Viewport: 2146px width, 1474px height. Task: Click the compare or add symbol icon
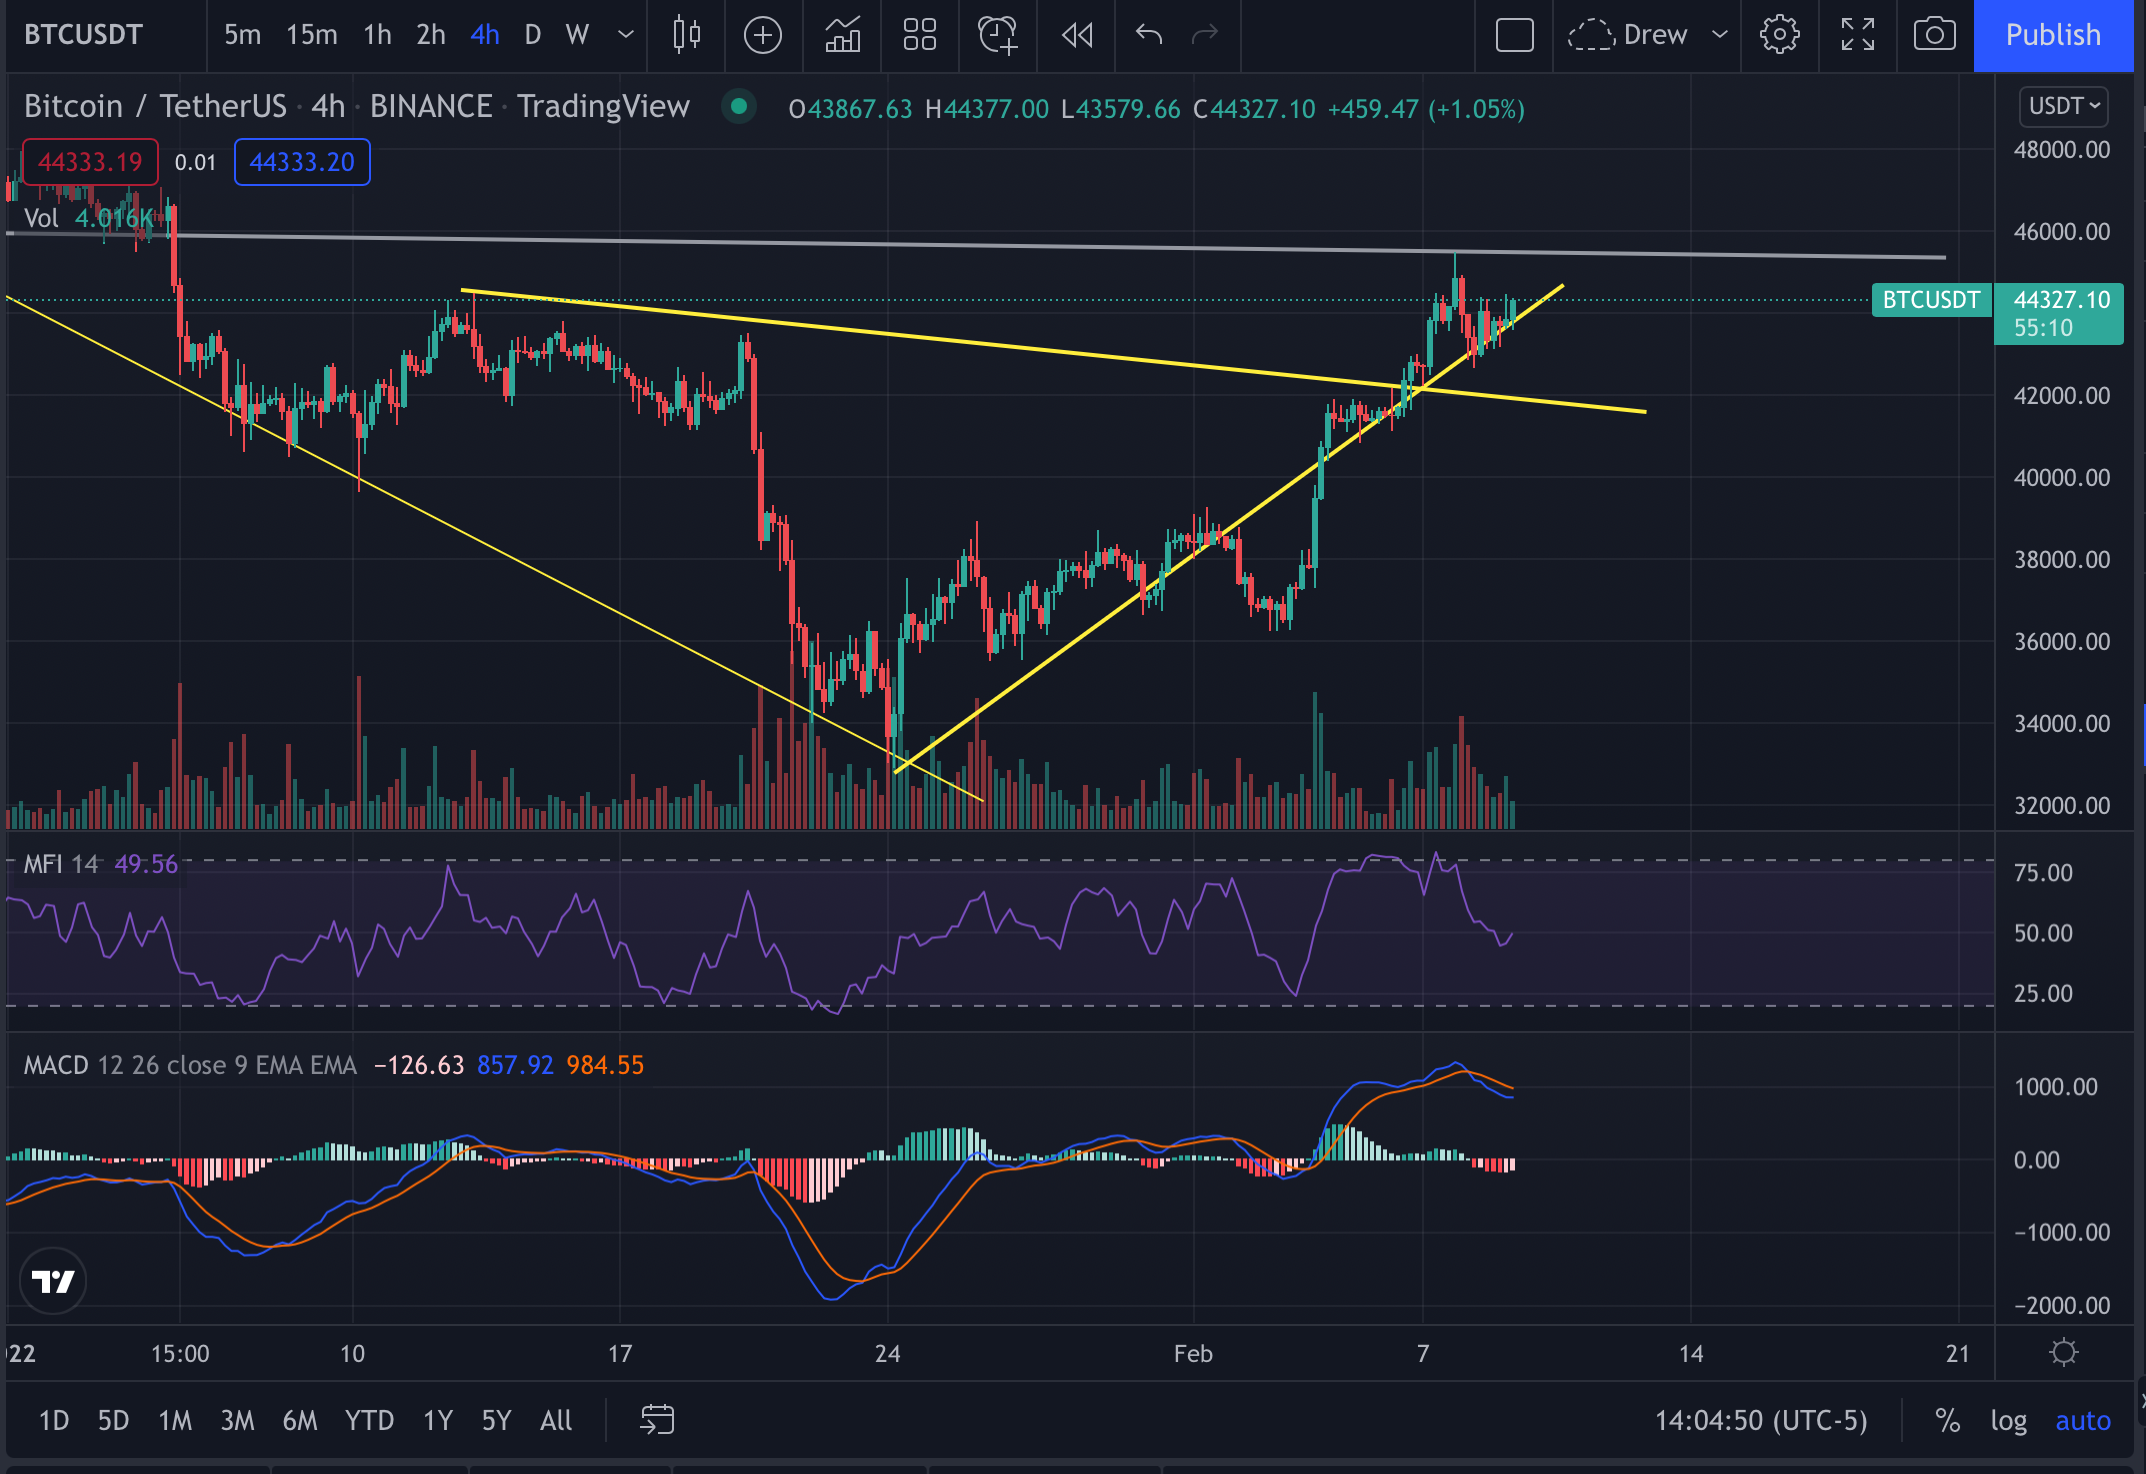click(763, 35)
